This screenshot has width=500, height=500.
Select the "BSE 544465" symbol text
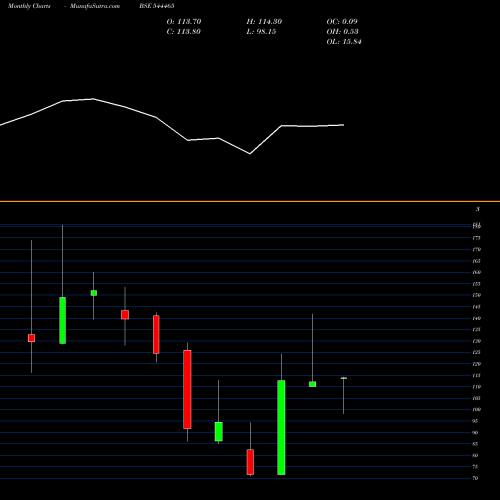pyautogui.click(x=157, y=6)
